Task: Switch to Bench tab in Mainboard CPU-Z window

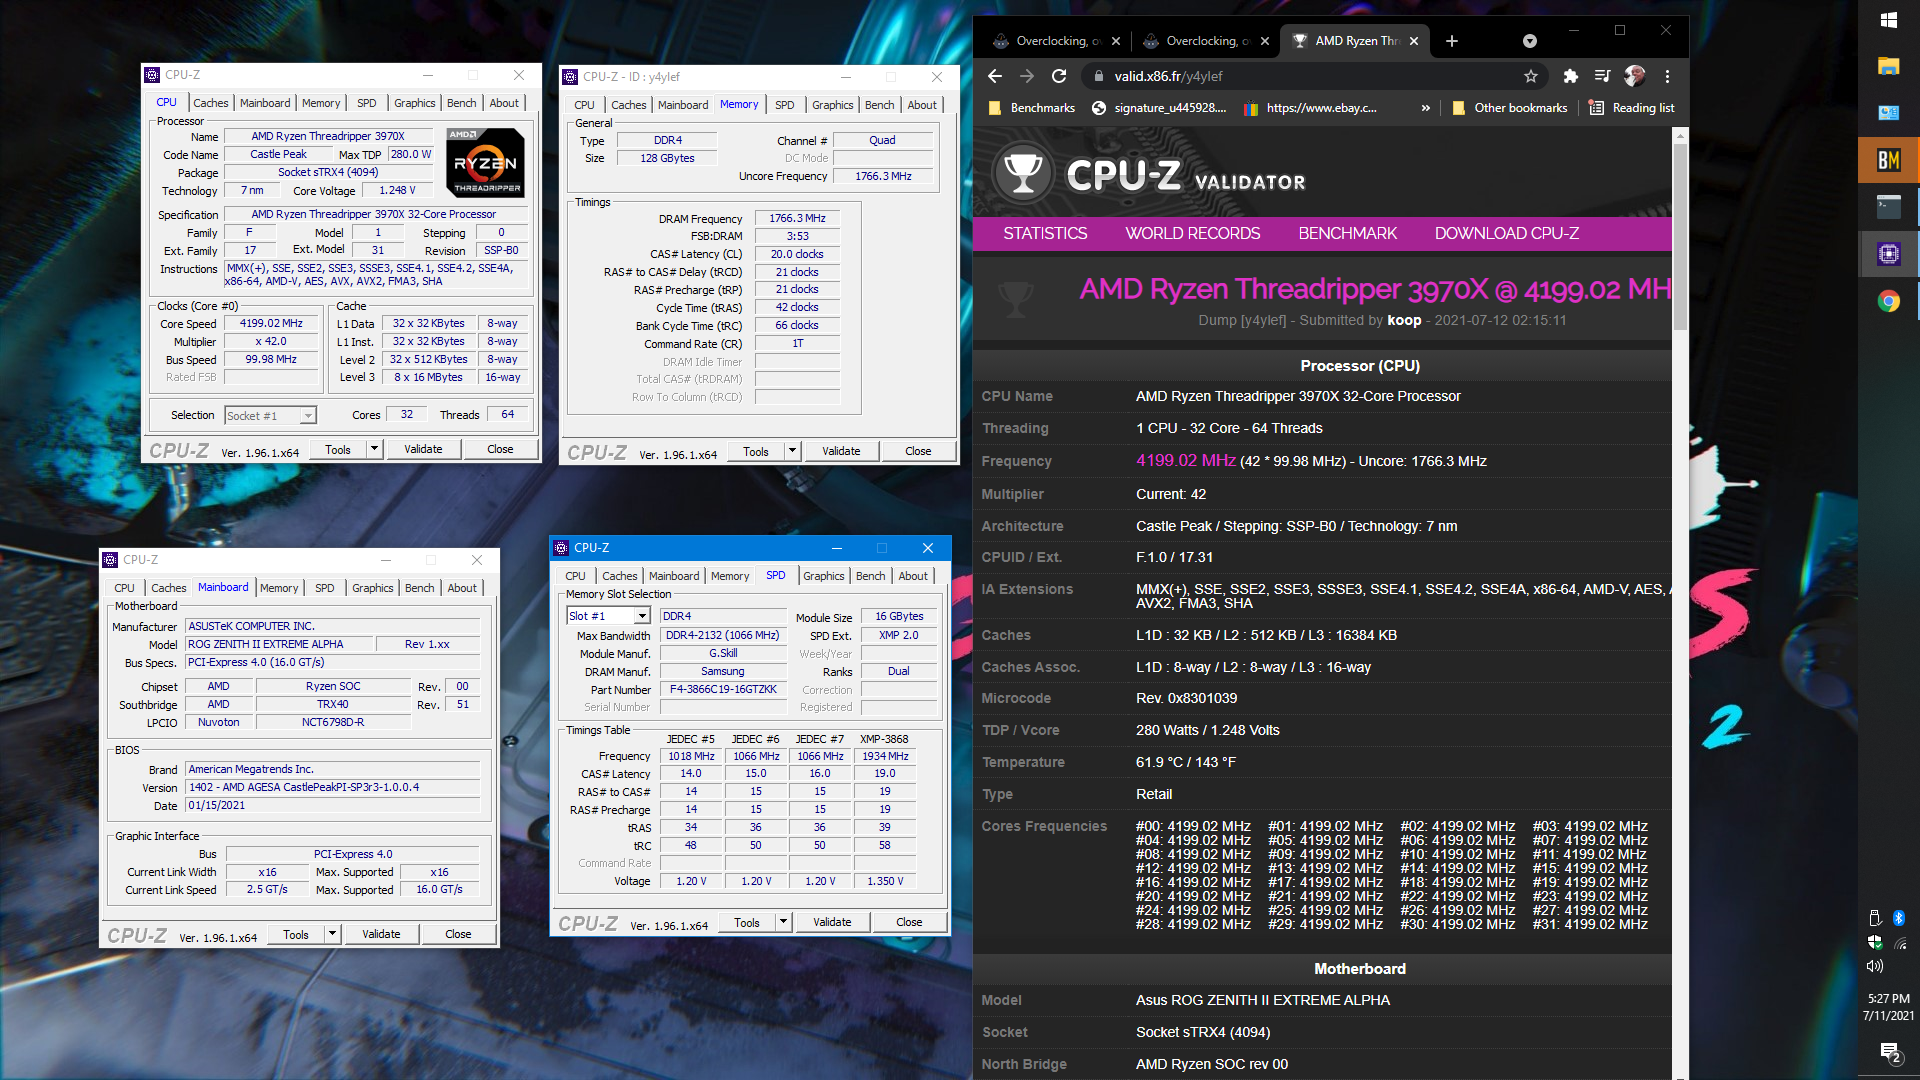Action: pos(420,588)
